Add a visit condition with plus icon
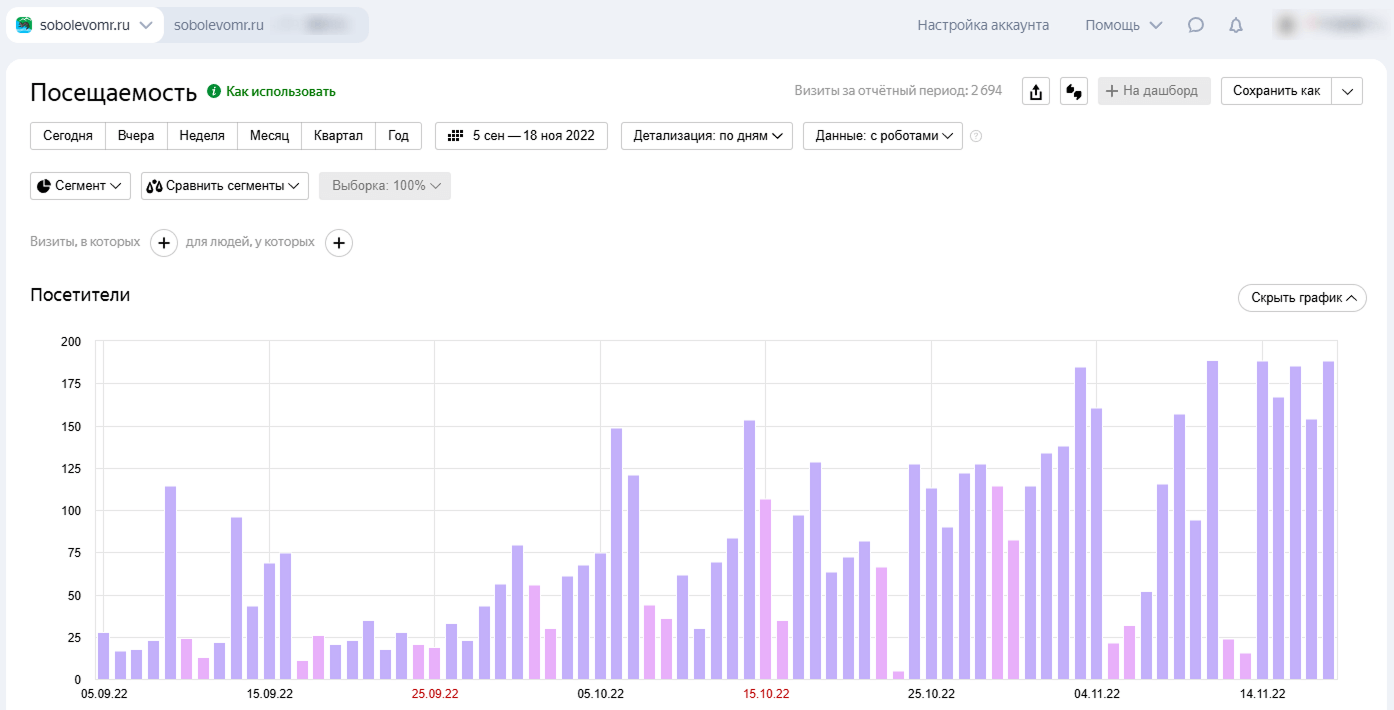Screen dimensions: 1394x710 coord(164,242)
